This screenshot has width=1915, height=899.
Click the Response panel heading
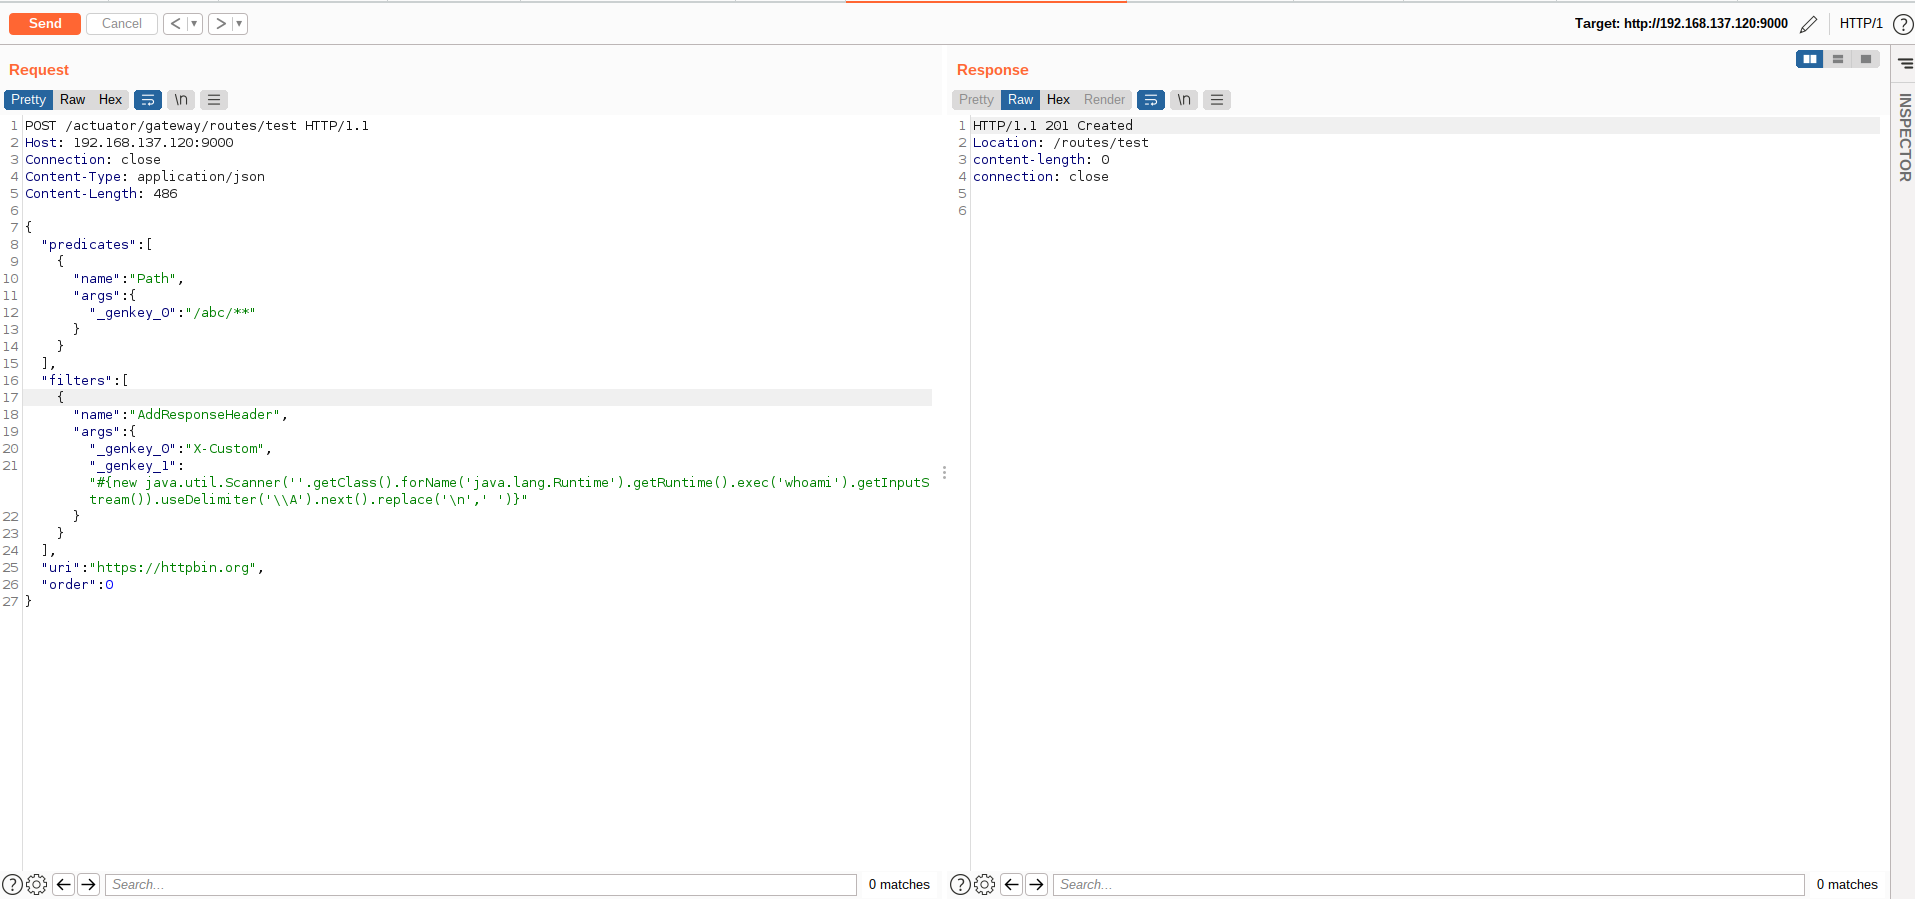point(992,70)
